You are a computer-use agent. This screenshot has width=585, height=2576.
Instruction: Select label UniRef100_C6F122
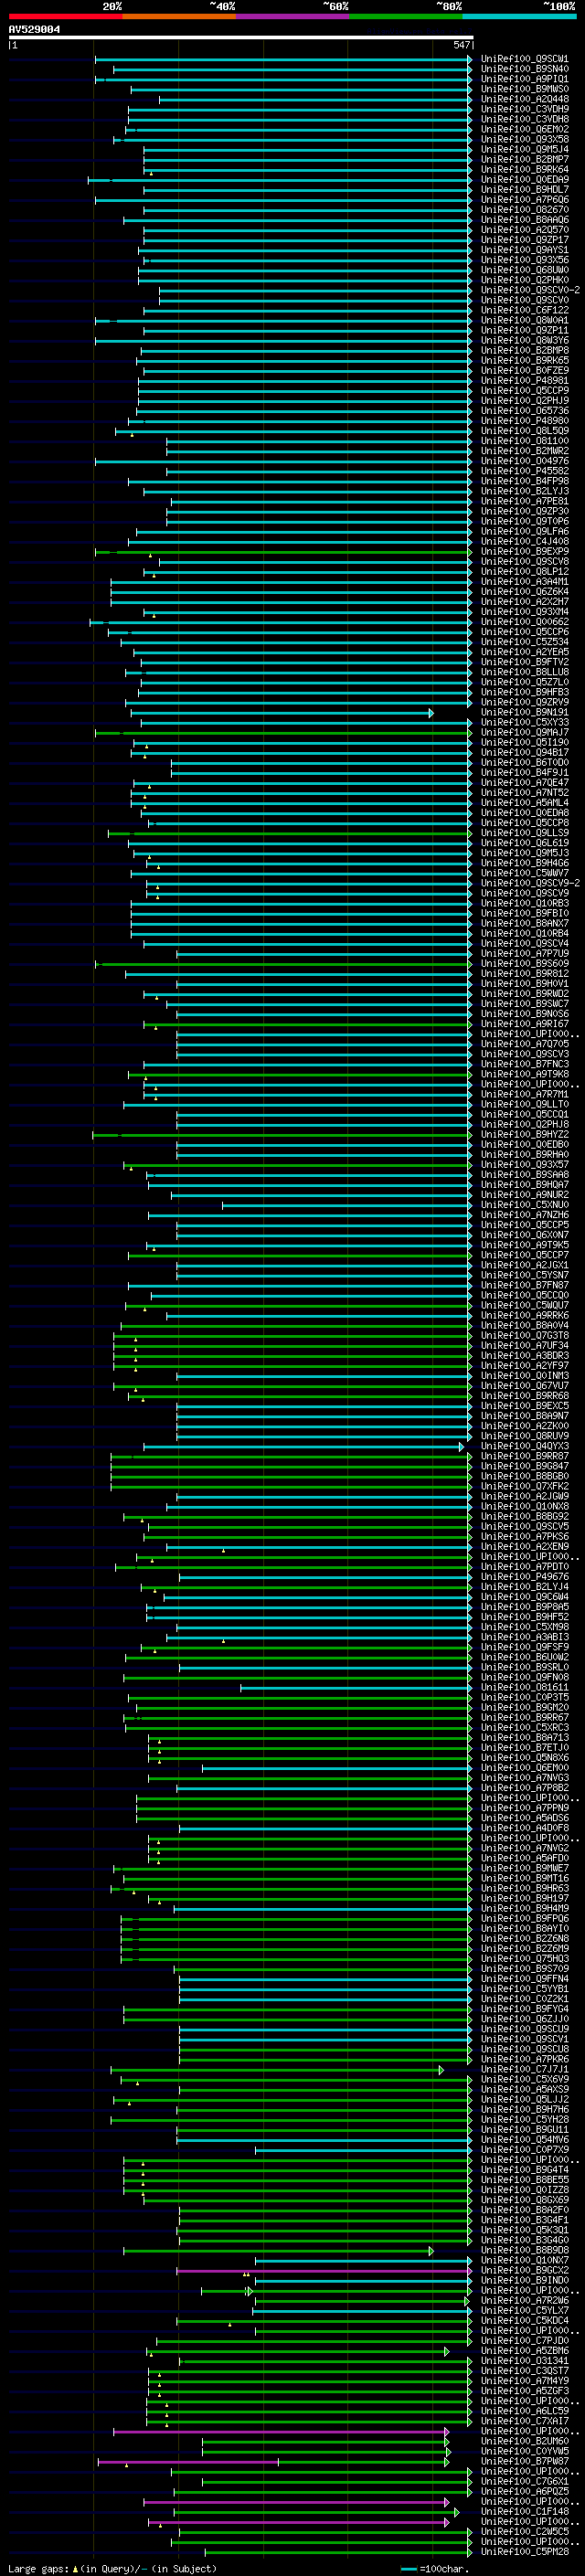(524, 310)
